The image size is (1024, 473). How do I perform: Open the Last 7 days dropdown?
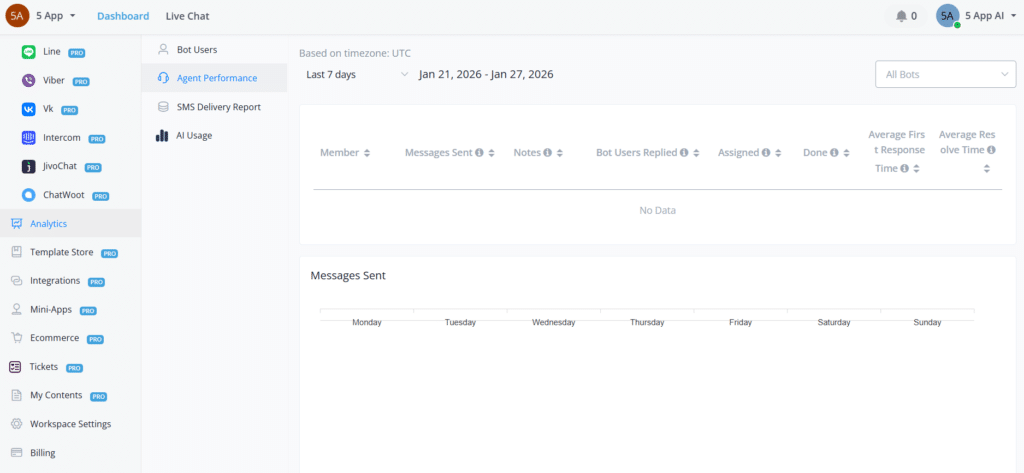point(356,74)
